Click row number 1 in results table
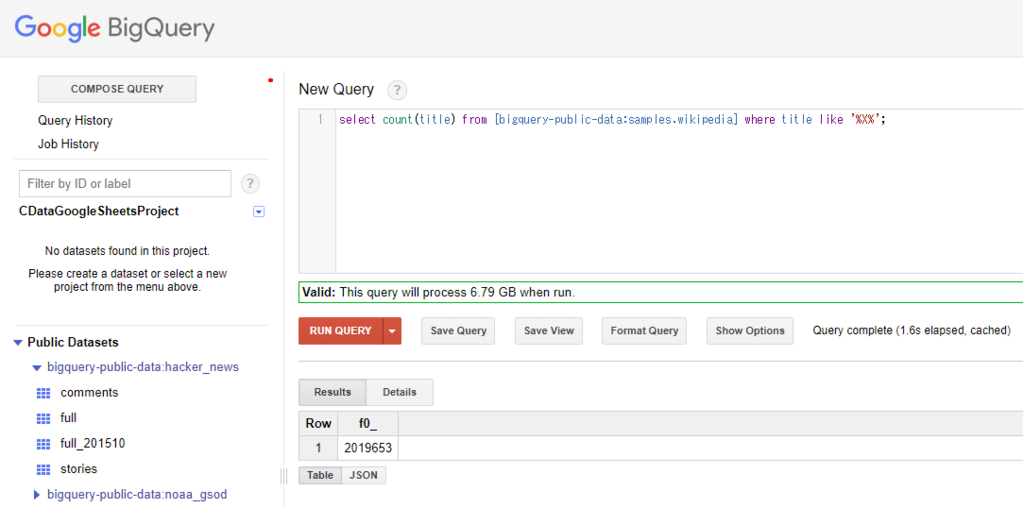1024x508 pixels. point(319,449)
